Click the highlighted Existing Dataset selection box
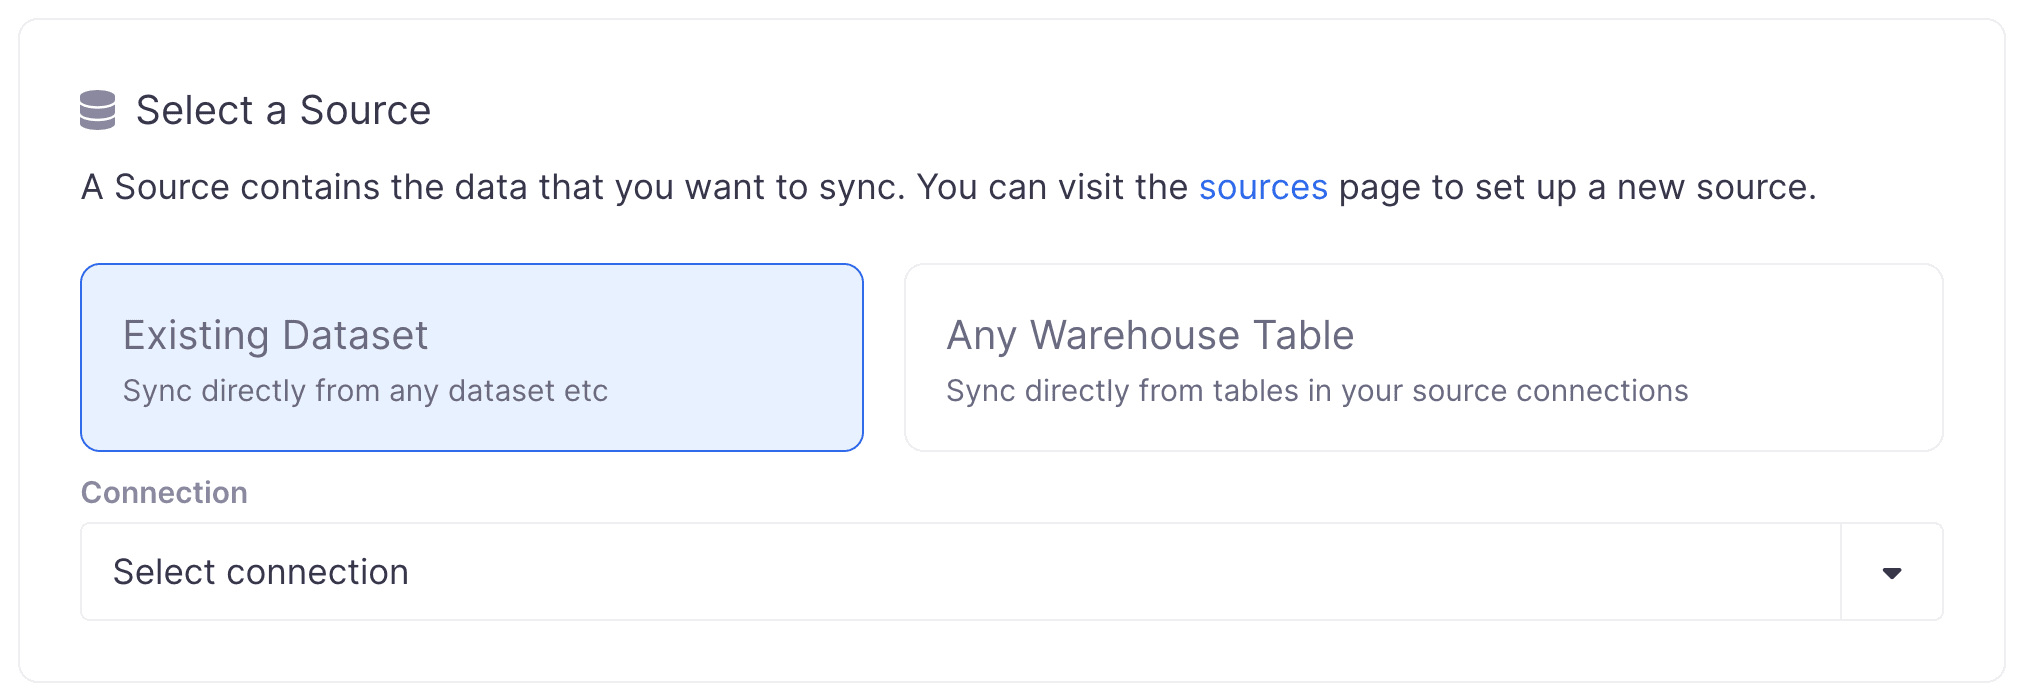The image size is (2028, 700). coord(470,357)
